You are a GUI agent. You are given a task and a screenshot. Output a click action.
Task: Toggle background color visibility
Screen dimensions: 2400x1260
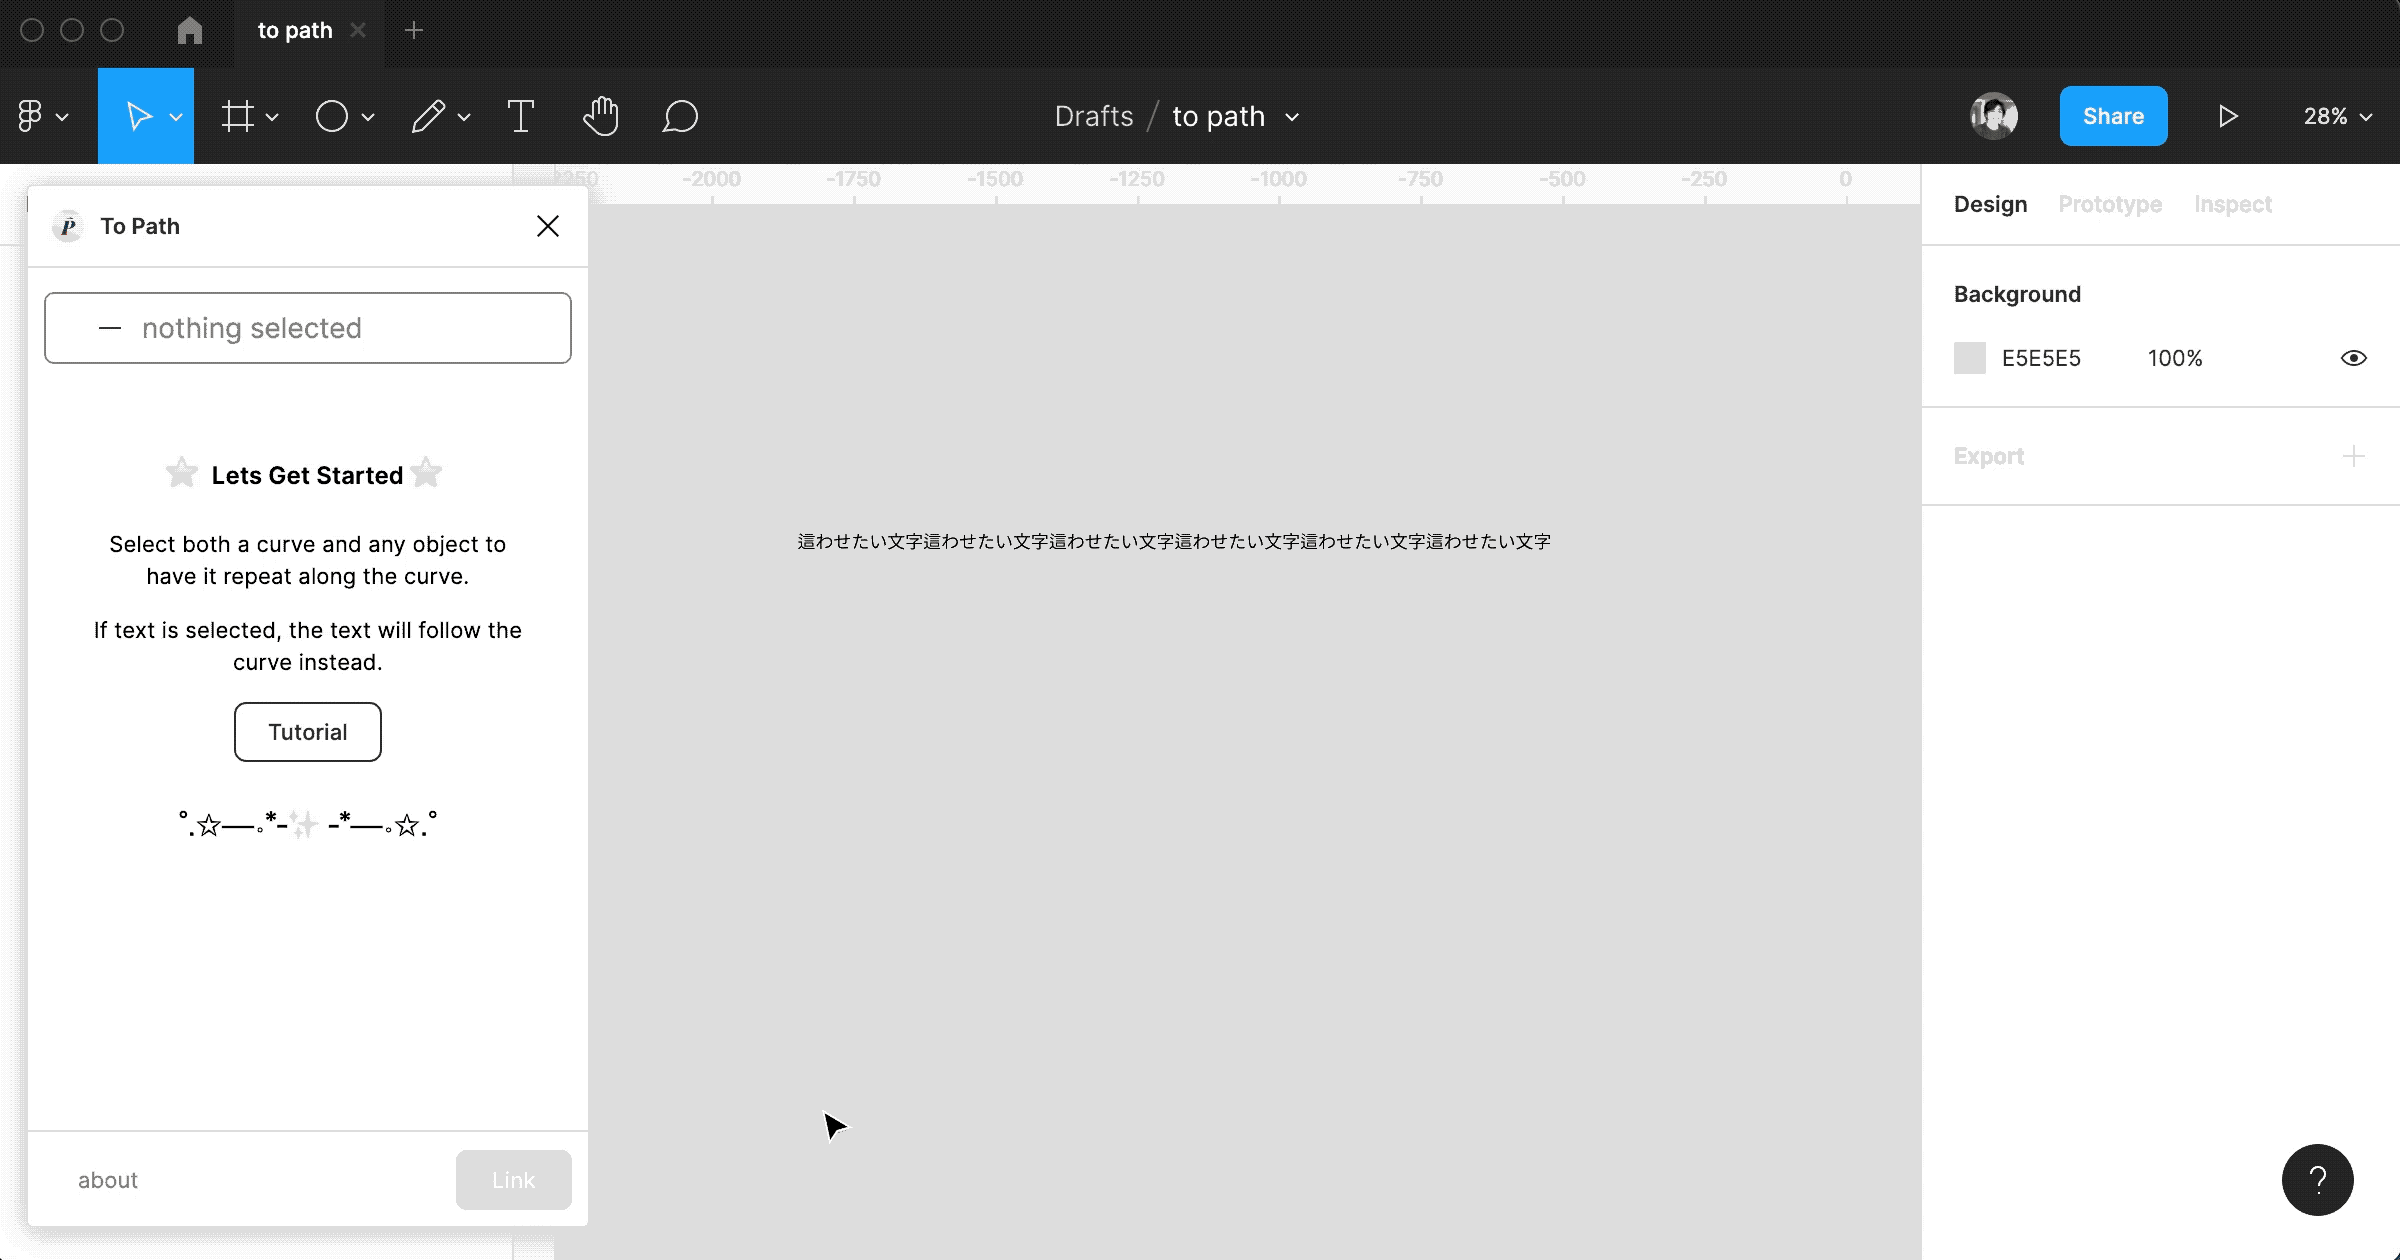point(2353,357)
